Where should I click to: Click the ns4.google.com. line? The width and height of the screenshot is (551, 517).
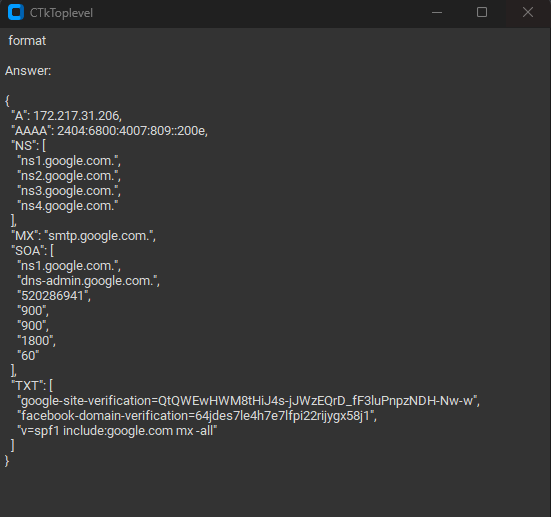[x=67, y=206]
